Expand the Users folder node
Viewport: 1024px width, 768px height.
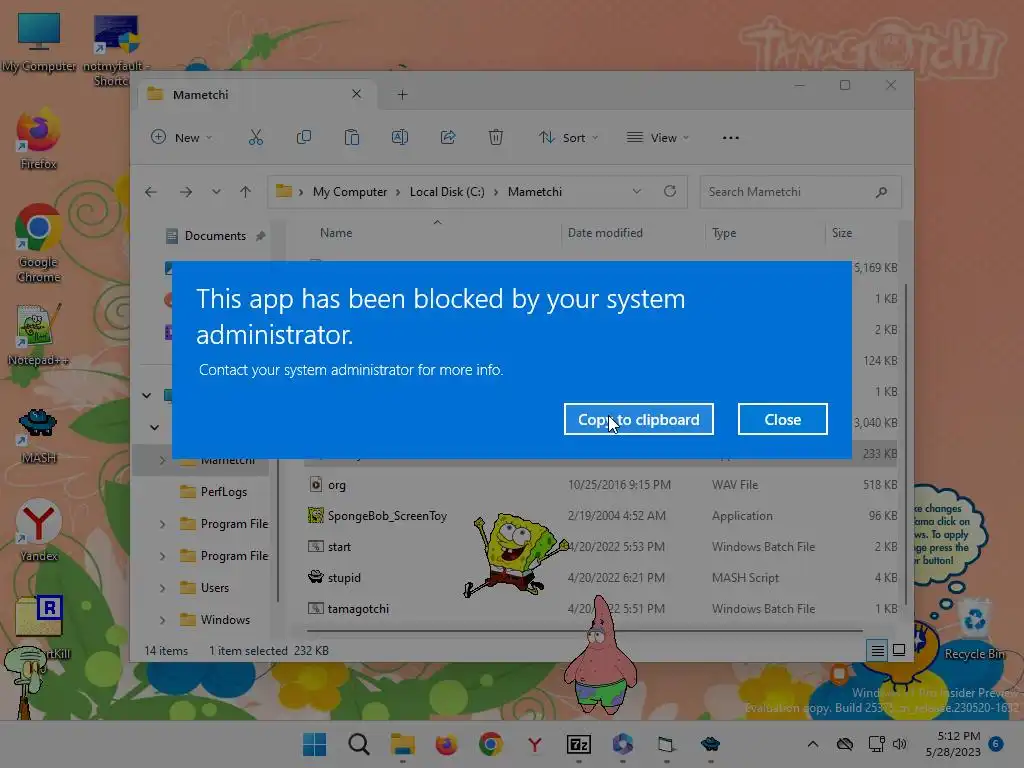pyautogui.click(x=162, y=588)
